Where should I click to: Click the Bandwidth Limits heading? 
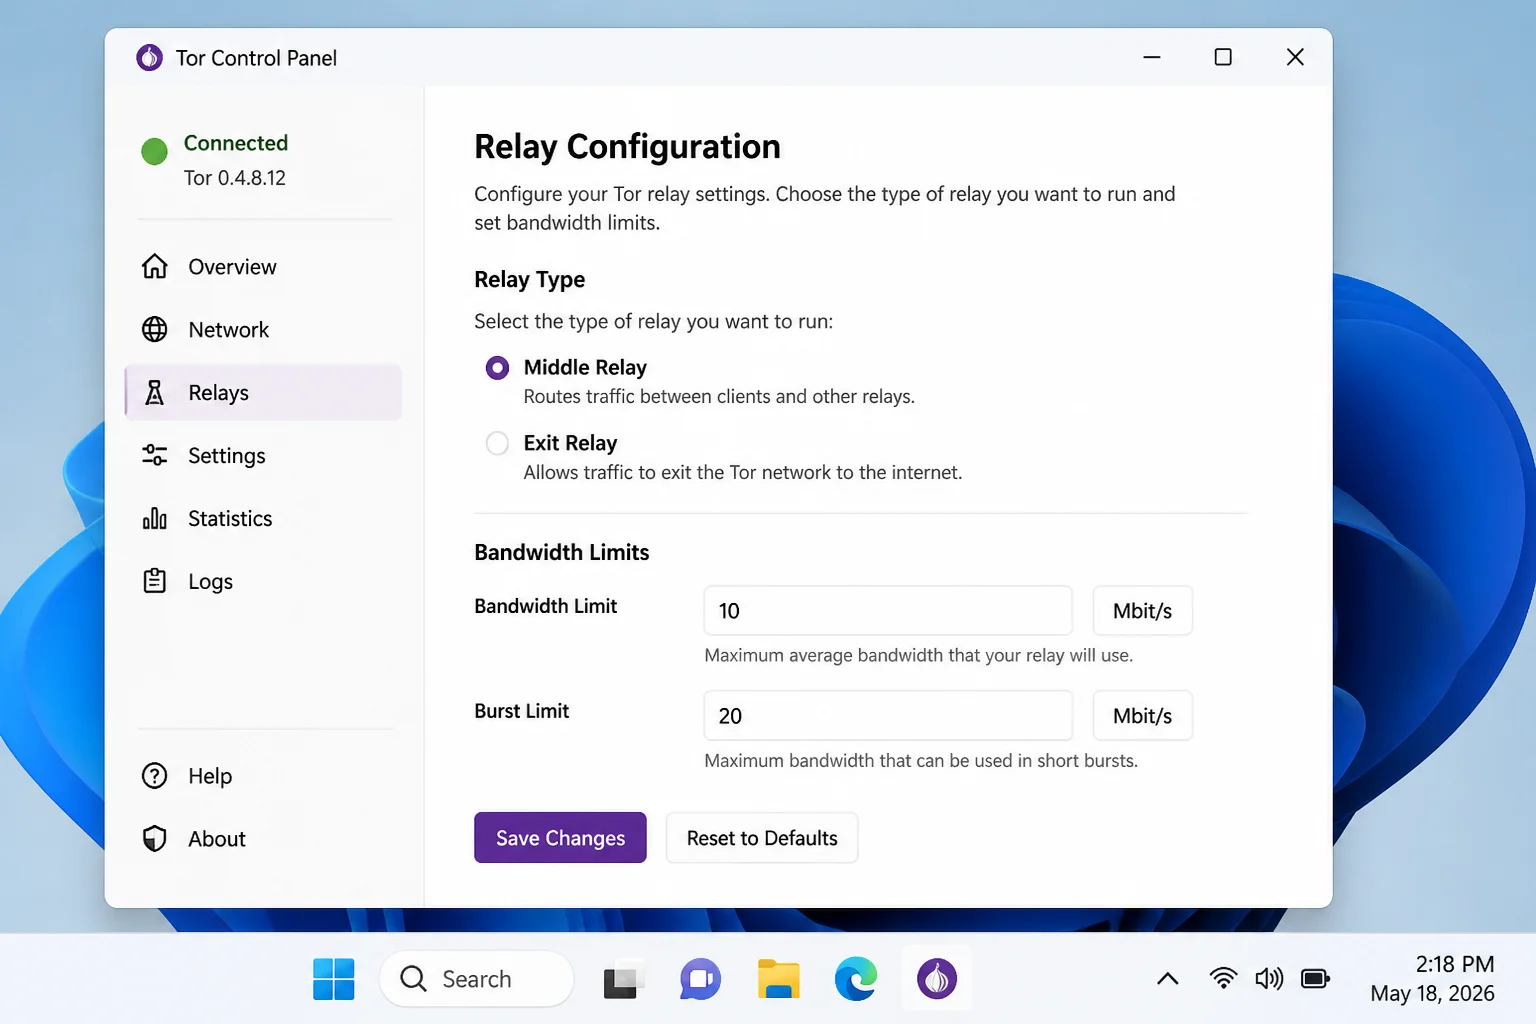tap(562, 552)
